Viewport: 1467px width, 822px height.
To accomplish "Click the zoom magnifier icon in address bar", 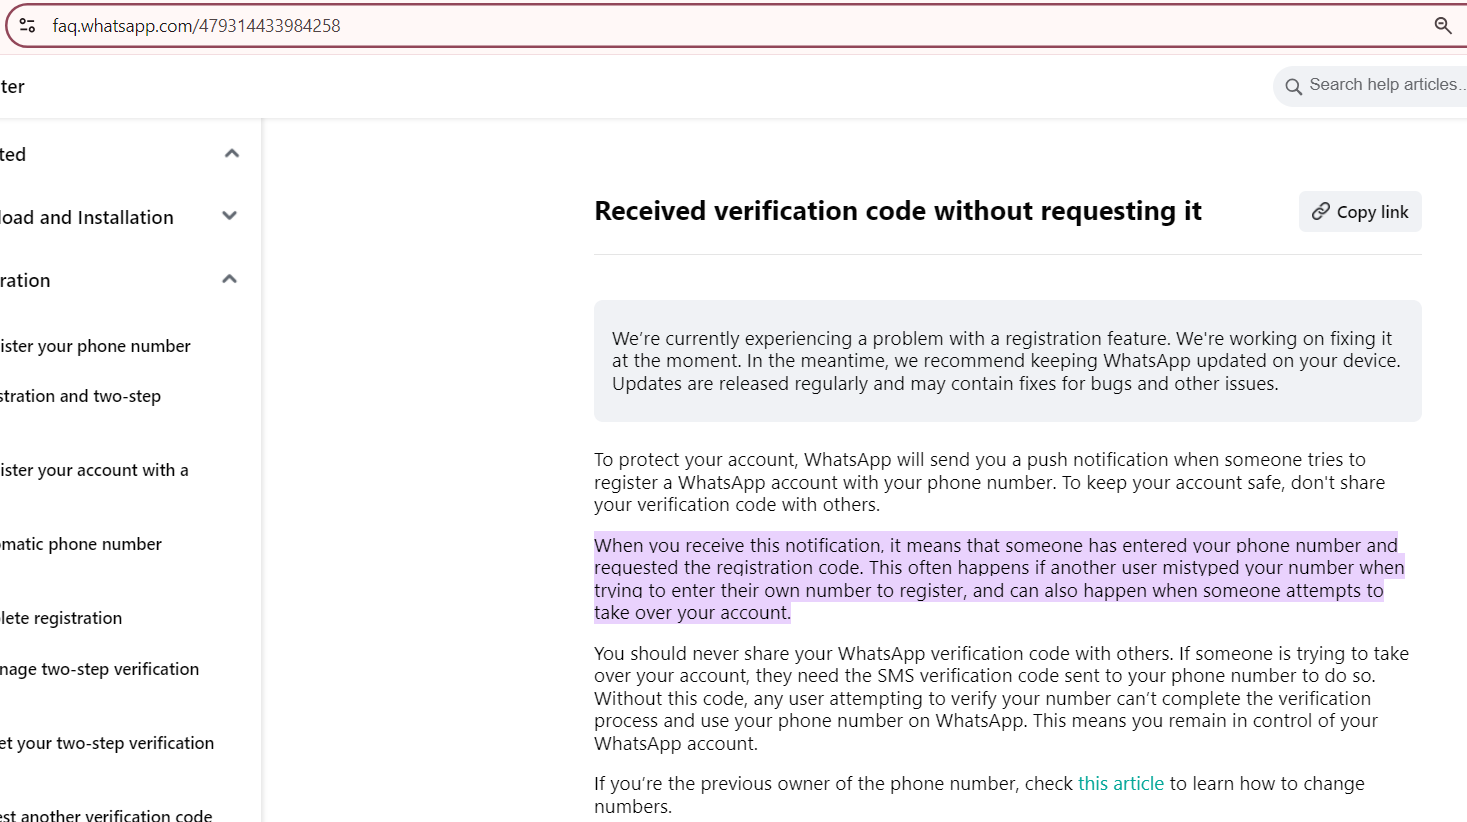I will coord(1442,26).
